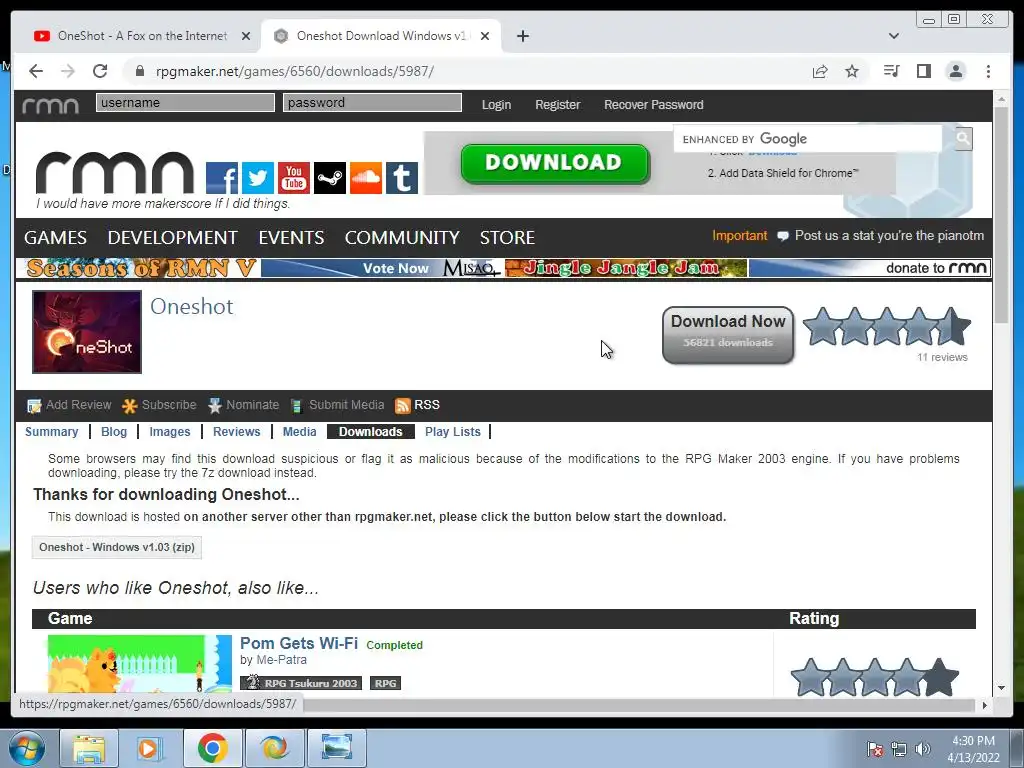
Task: Switch to OneShot - A Fox on the Internet tab
Action: [x=142, y=36]
